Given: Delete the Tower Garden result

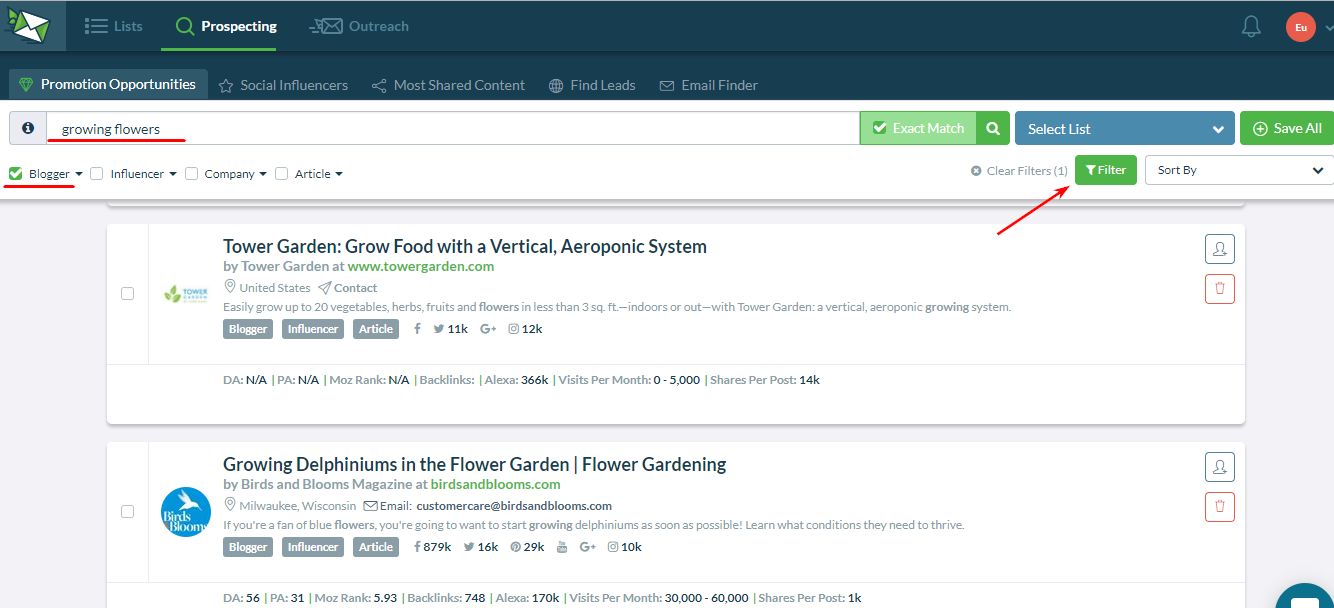Looking at the screenshot, I should pyautogui.click(x=1219, y=289).
